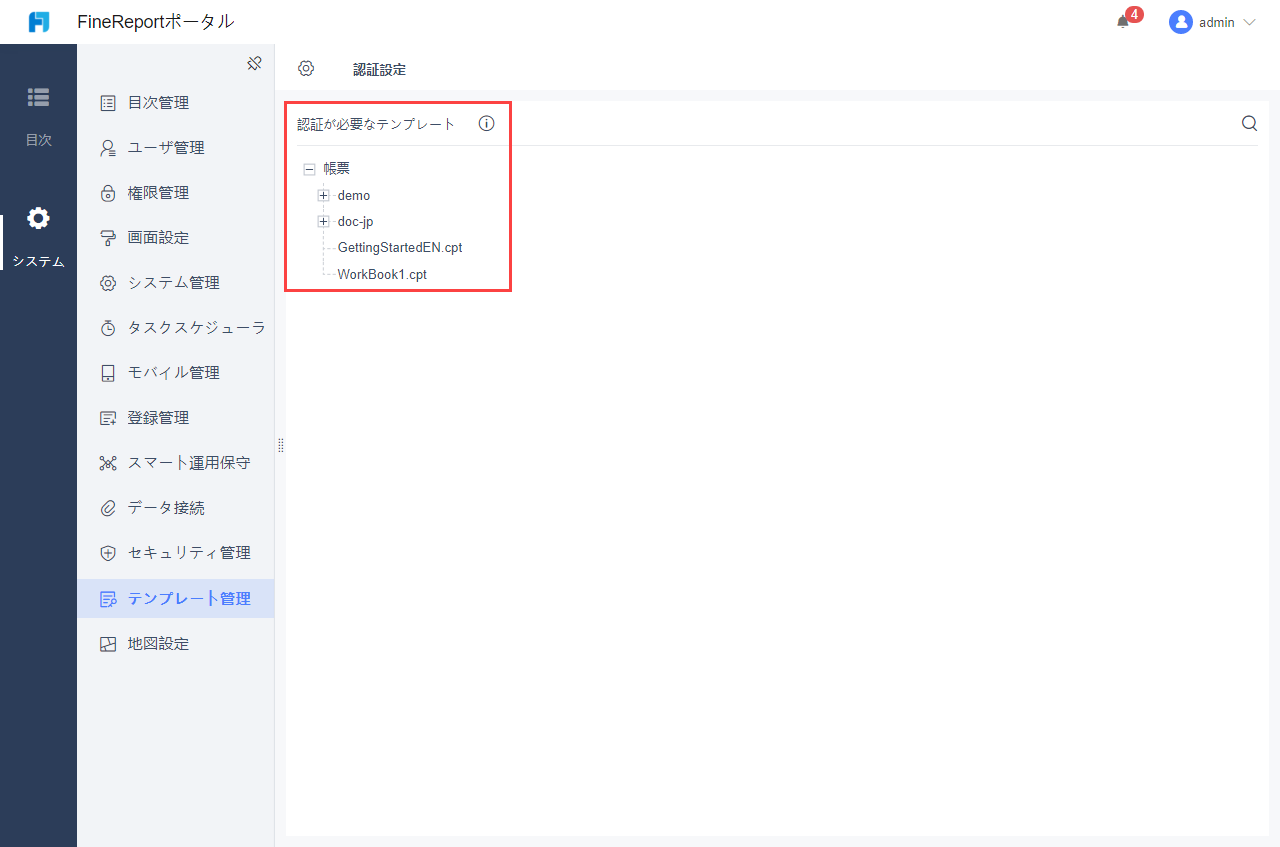
Task: Select the システム gear icon in left rail
Action: pyautogui.click(x=38, y=218)
